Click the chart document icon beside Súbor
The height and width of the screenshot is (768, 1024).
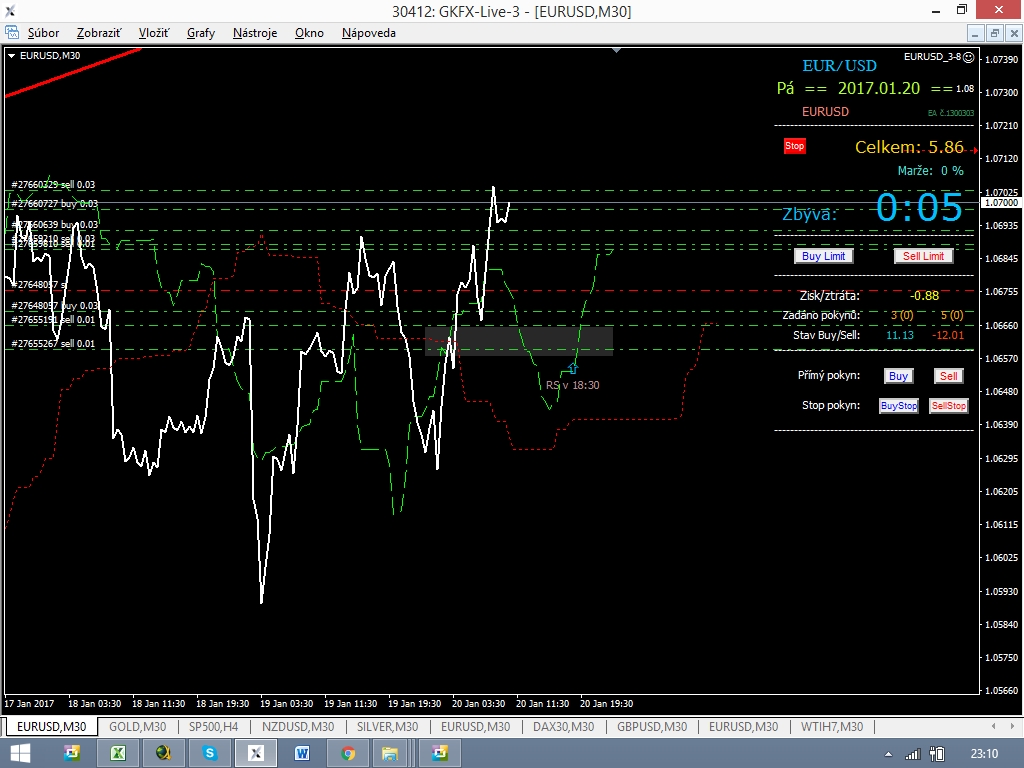(x=12, y=33)
